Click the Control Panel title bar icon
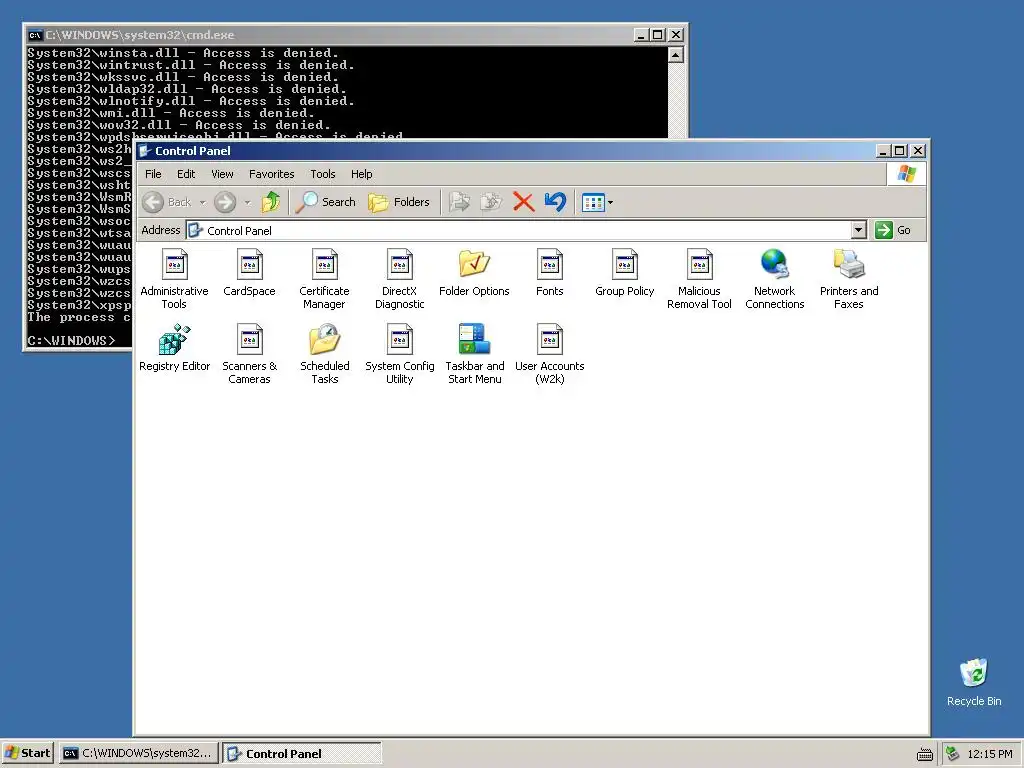The width and height of the screenshot is (1024, 768). pos(145,151)
